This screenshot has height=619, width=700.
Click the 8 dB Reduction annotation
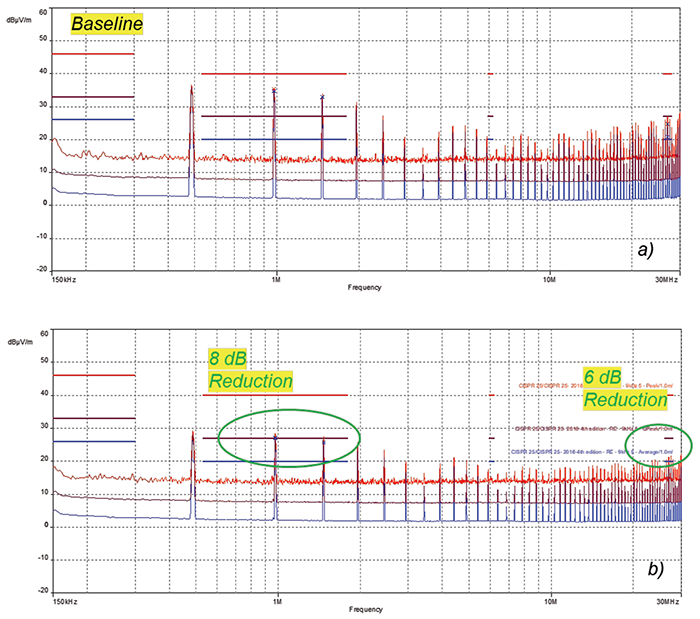coord(249,368)
